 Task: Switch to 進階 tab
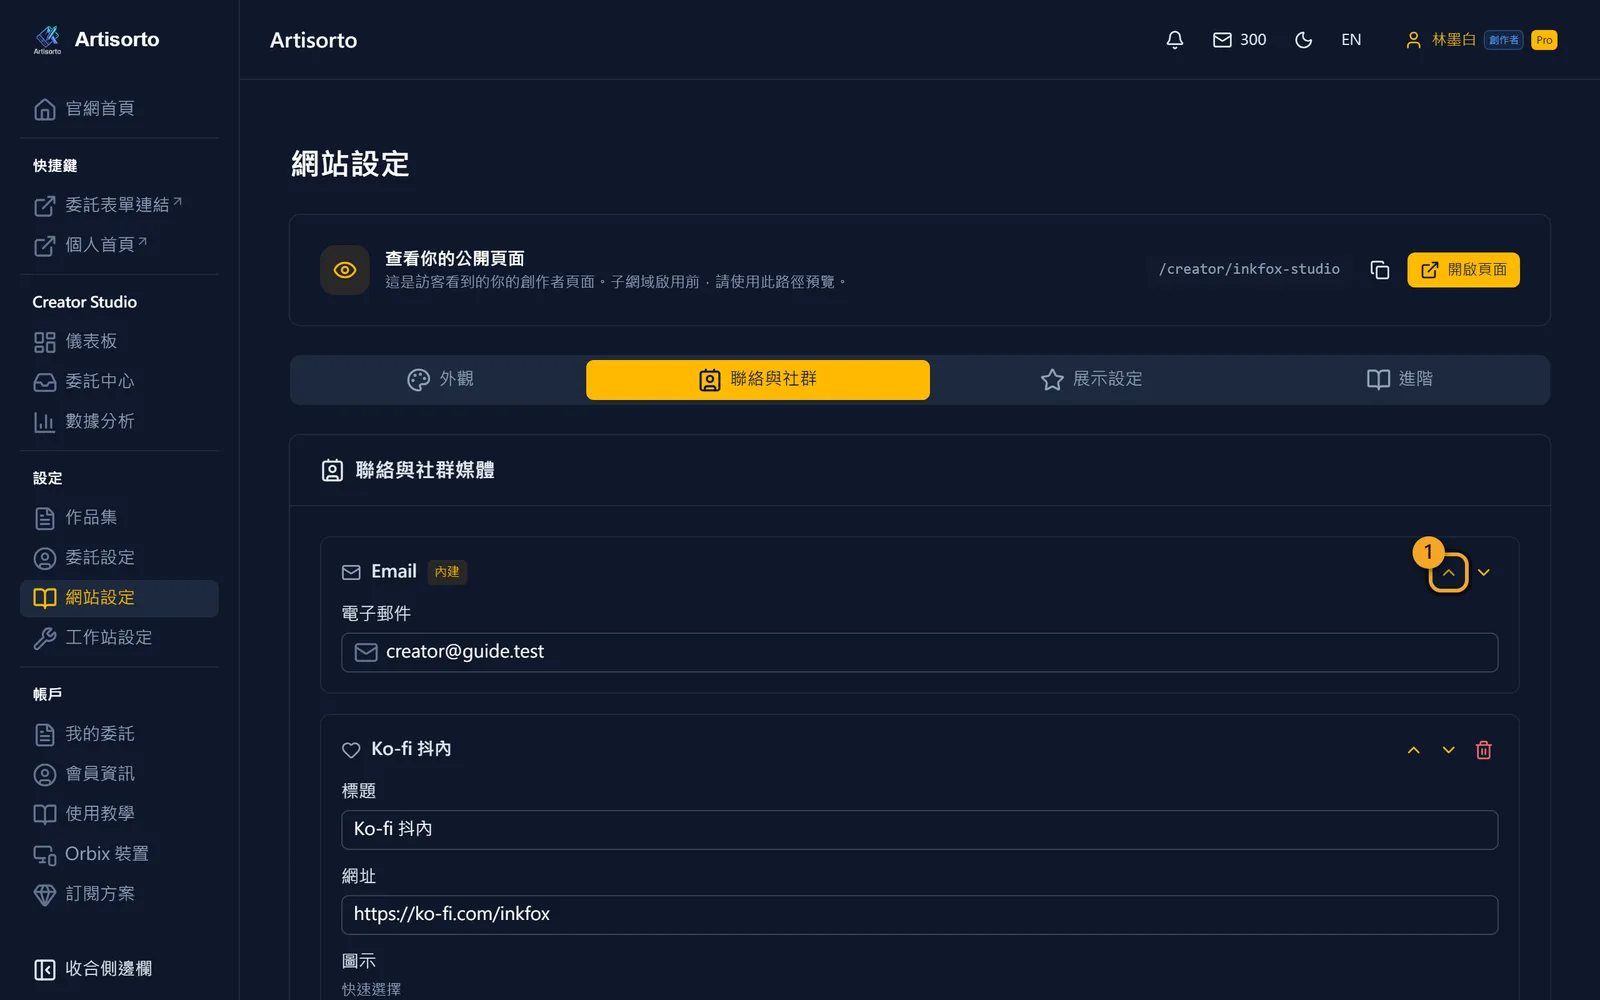[1399, 380]
